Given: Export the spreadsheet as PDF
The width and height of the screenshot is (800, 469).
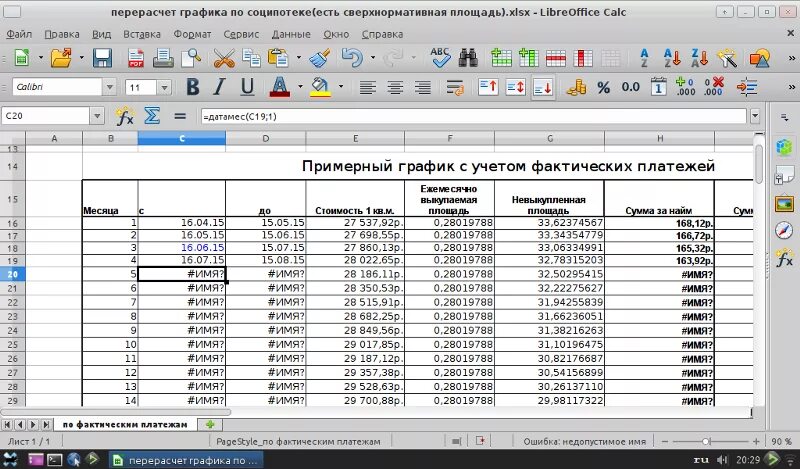Looking at the screenshot, I should (x=136, y=58).
